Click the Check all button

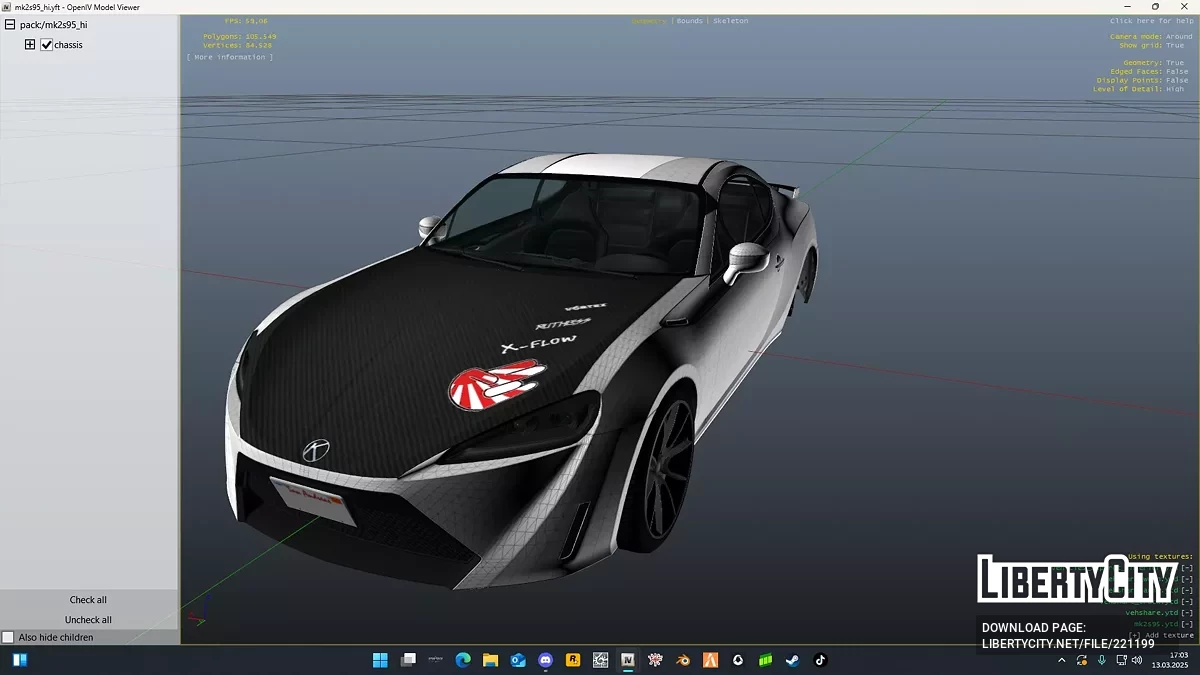88,600
